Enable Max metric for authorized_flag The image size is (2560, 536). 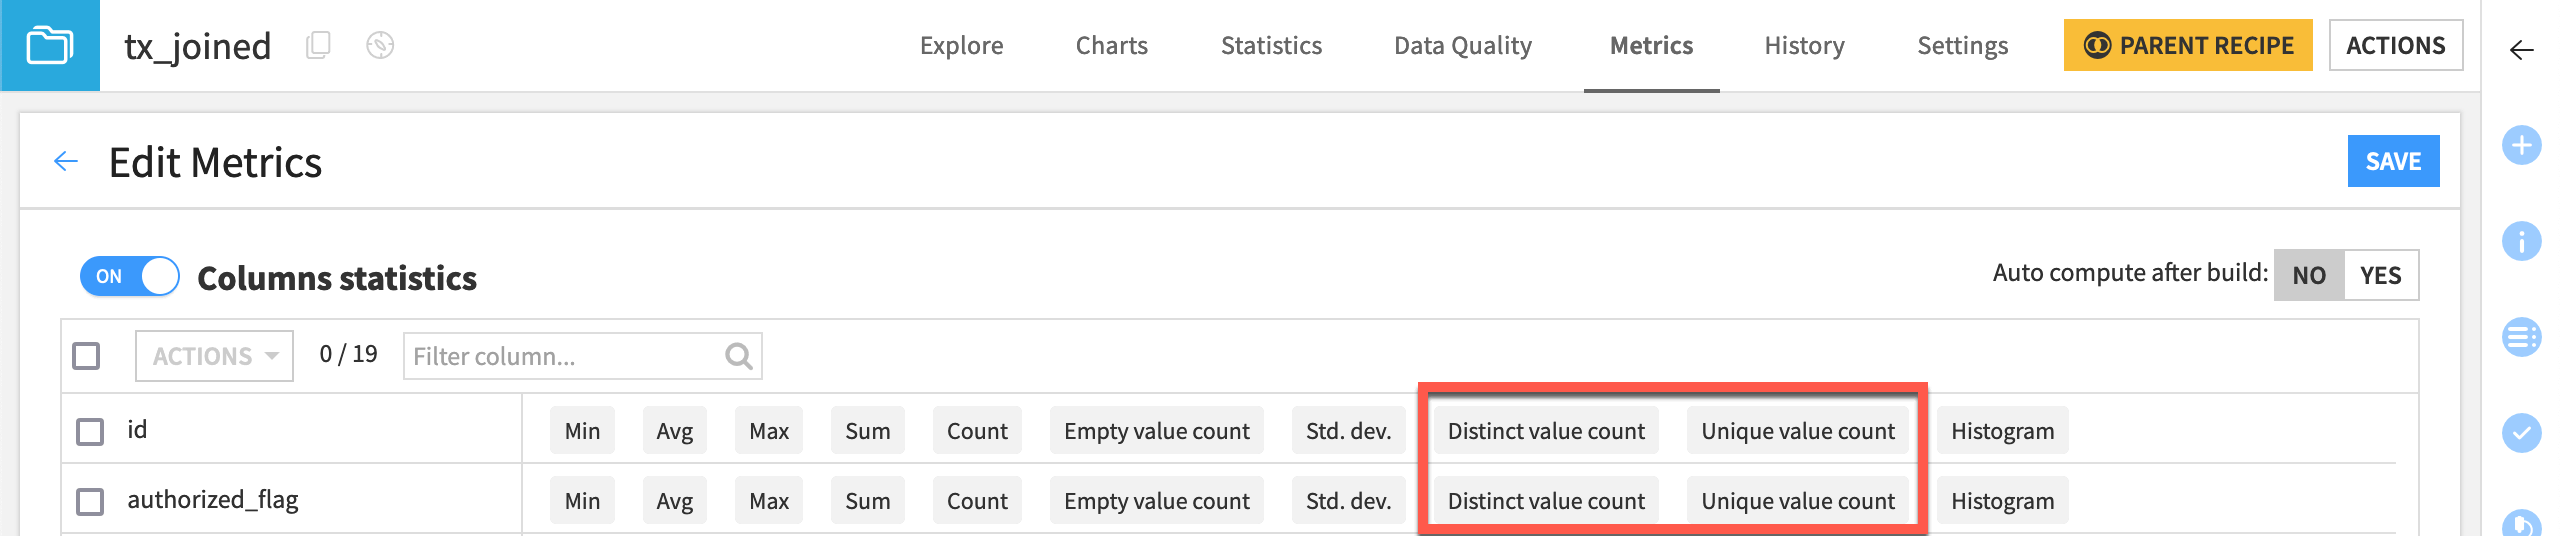coord(769,501)
